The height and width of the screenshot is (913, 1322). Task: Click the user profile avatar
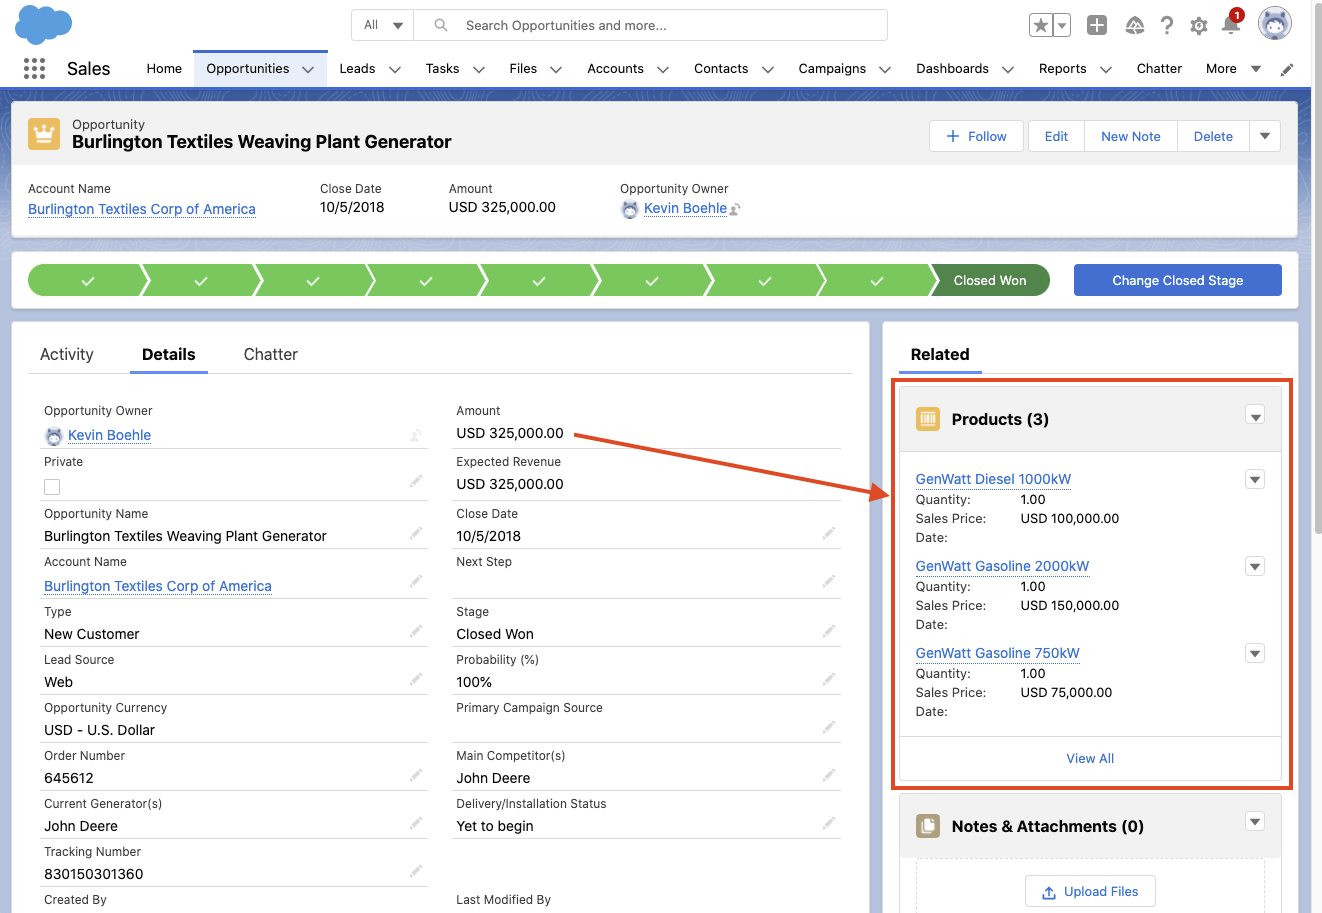tap(1274, 24)
